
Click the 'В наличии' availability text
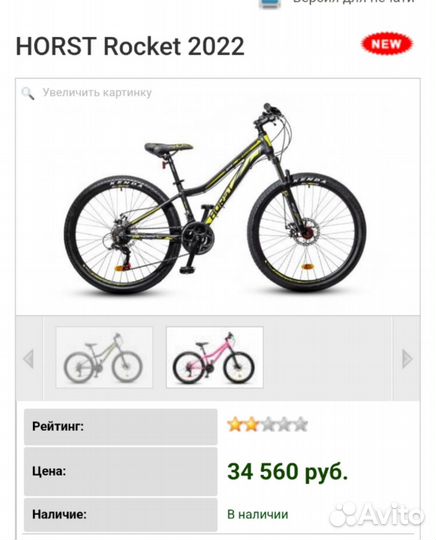(258, 514)
